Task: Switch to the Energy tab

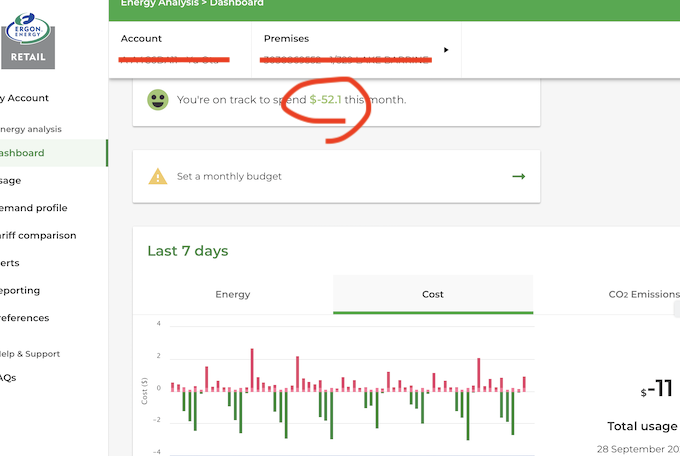Action: coord(233,295)
